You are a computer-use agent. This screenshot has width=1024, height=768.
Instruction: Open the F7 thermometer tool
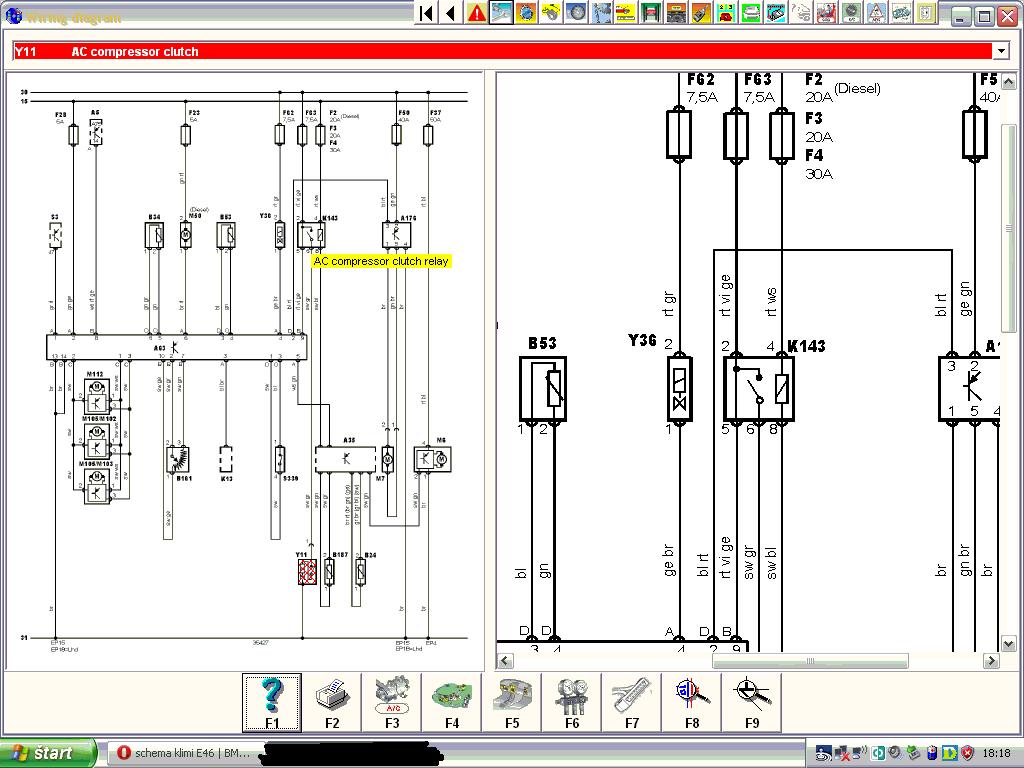tap(631, 702)
